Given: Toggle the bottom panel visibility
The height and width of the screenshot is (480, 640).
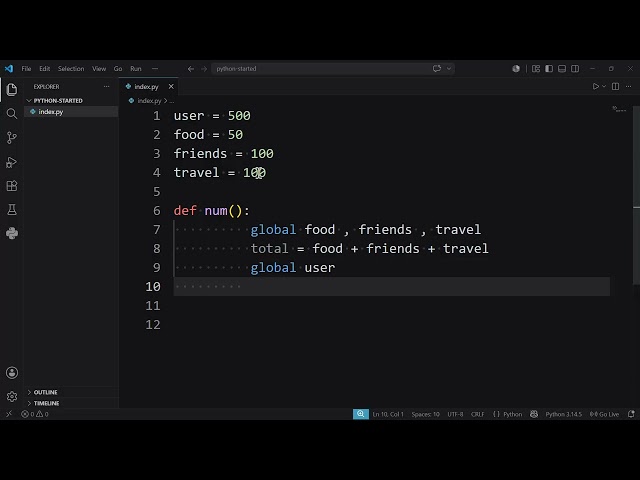Looking at the screenshot, I should pos(562,69).
